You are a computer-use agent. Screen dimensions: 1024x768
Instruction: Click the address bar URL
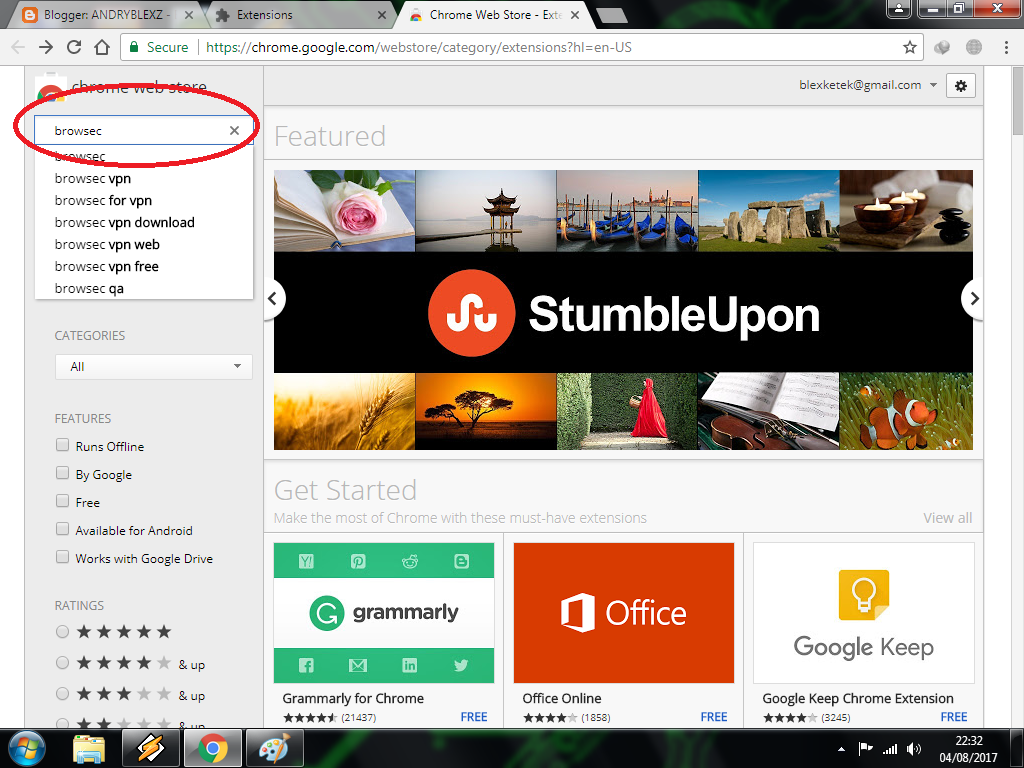pyautogui.click(x=419, y=47)
